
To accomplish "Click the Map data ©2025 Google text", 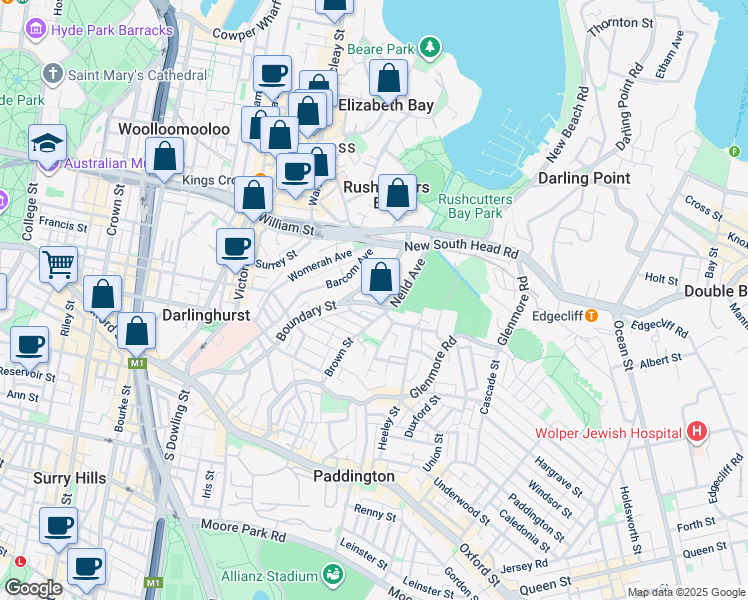I will coord(687,592).
